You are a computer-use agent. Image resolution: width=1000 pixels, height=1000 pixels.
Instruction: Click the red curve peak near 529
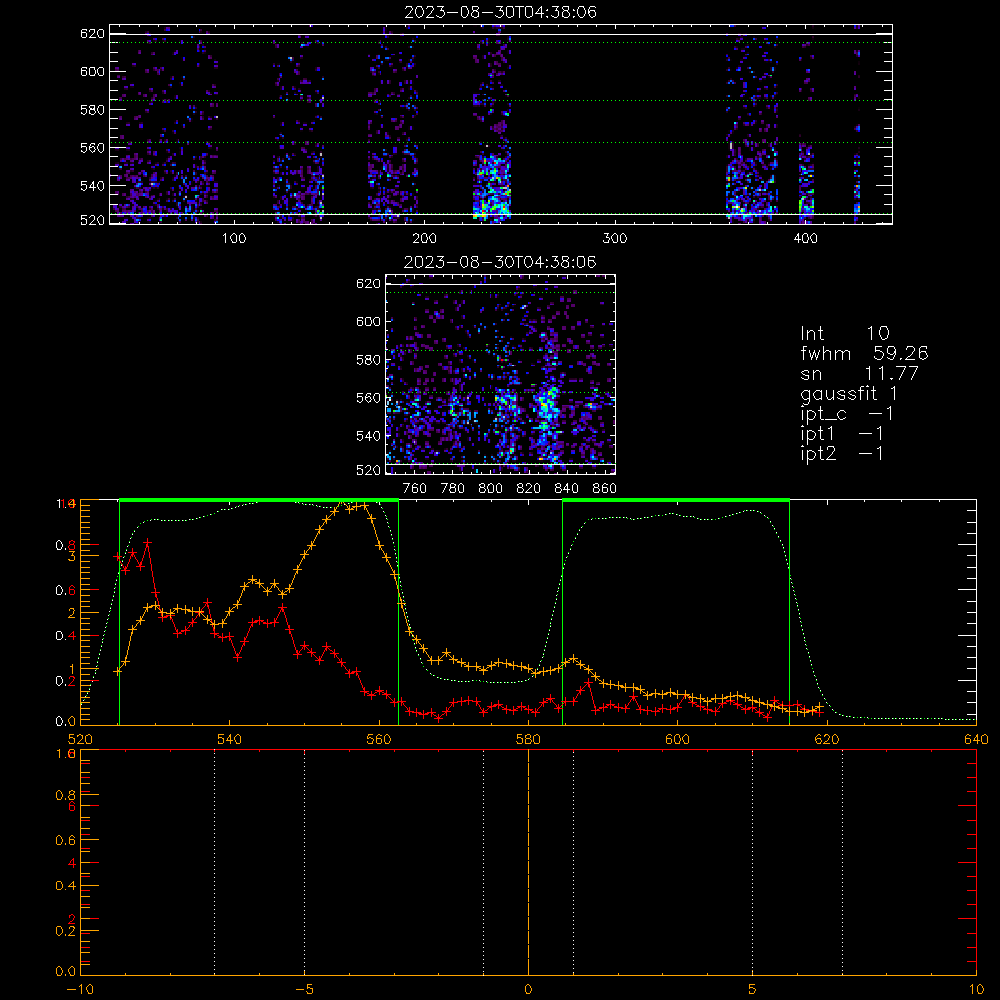point(147,543)
